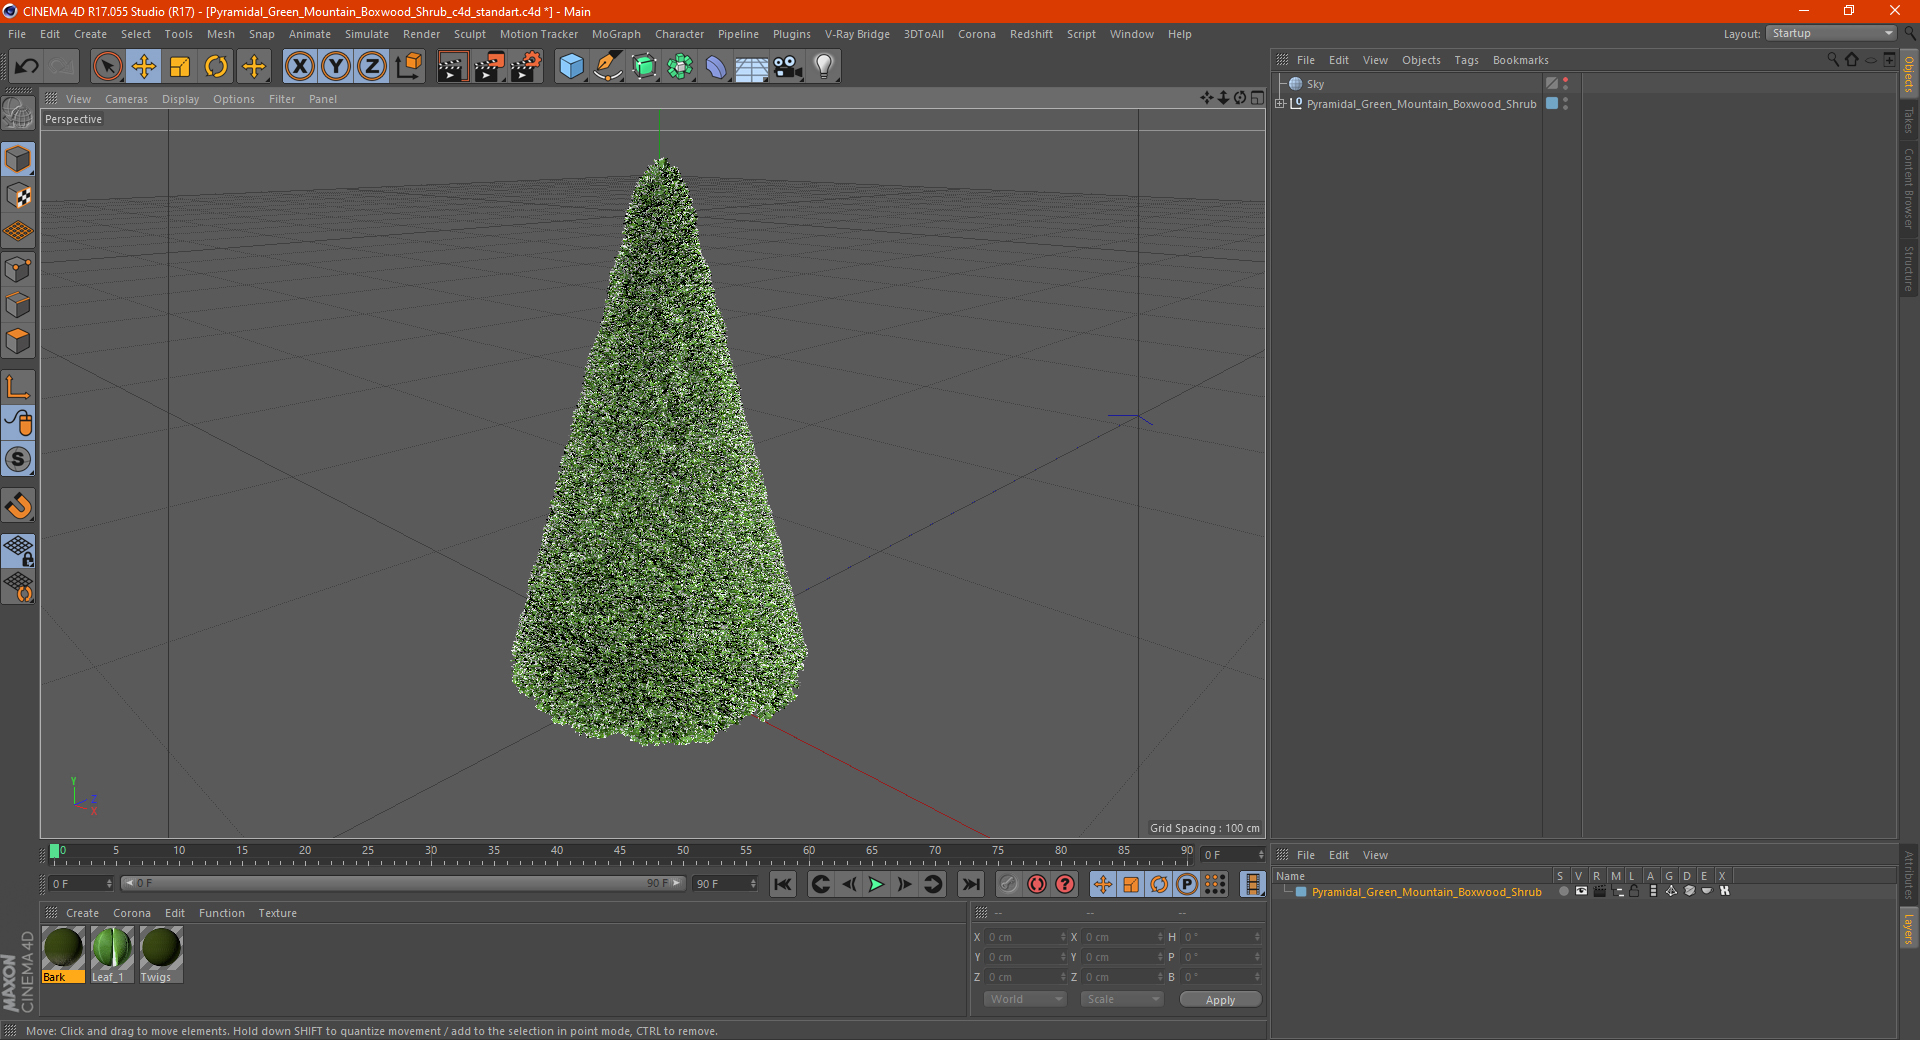The width and height of the screenshot is (1920, 1040).
Task: Switch to Polygons mode
Action: click(18, 341)
